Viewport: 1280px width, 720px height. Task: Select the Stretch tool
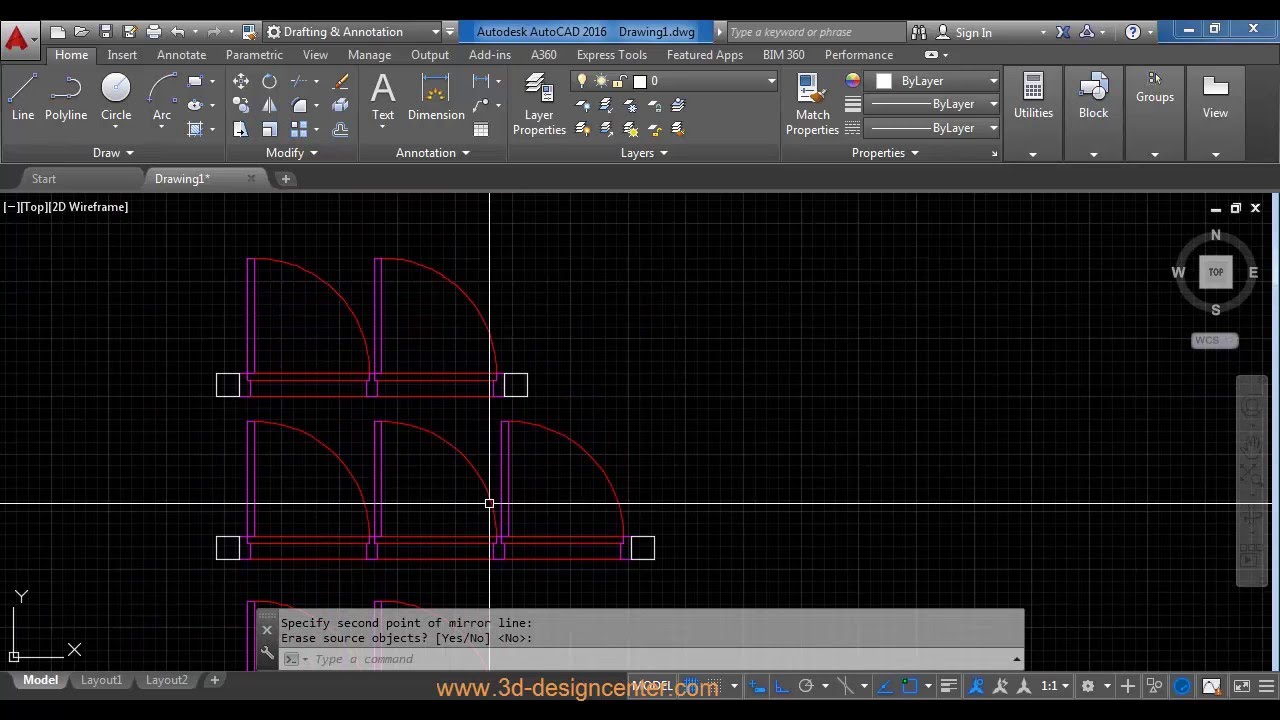pyautogui.click(x=241, y=129)
